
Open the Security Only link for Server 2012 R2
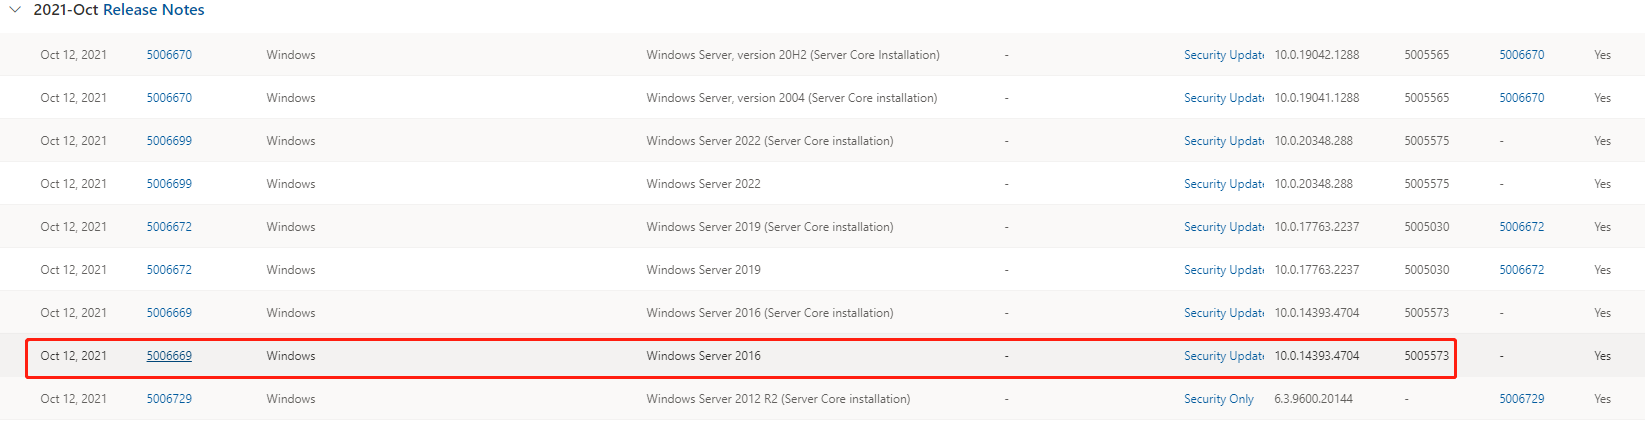click(1218, 399)
